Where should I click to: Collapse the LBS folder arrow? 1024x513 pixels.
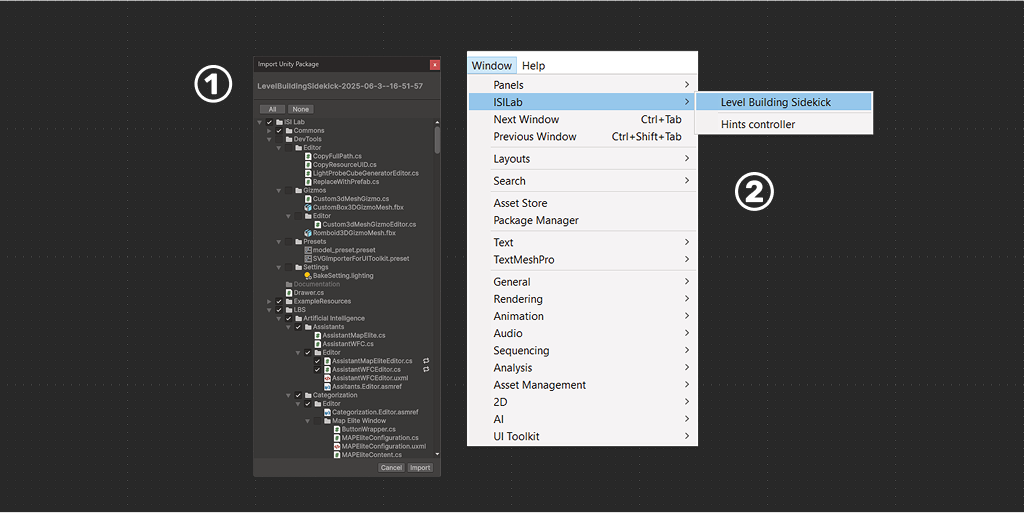pyautogui.click(x=269, y=309)
